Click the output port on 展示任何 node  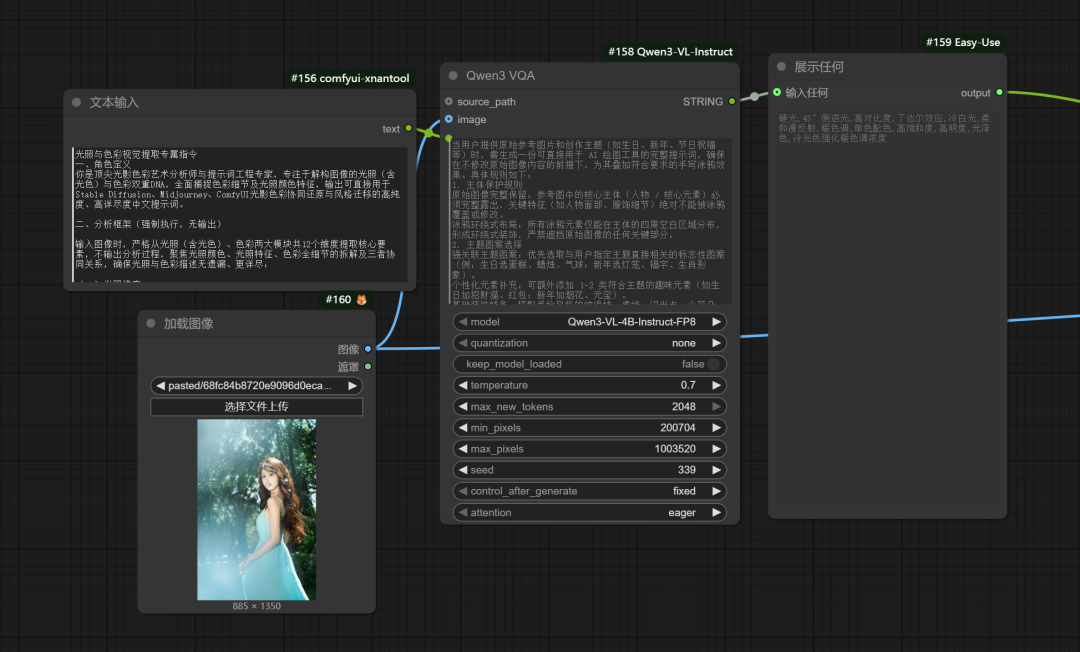click(x=999, y=93)
